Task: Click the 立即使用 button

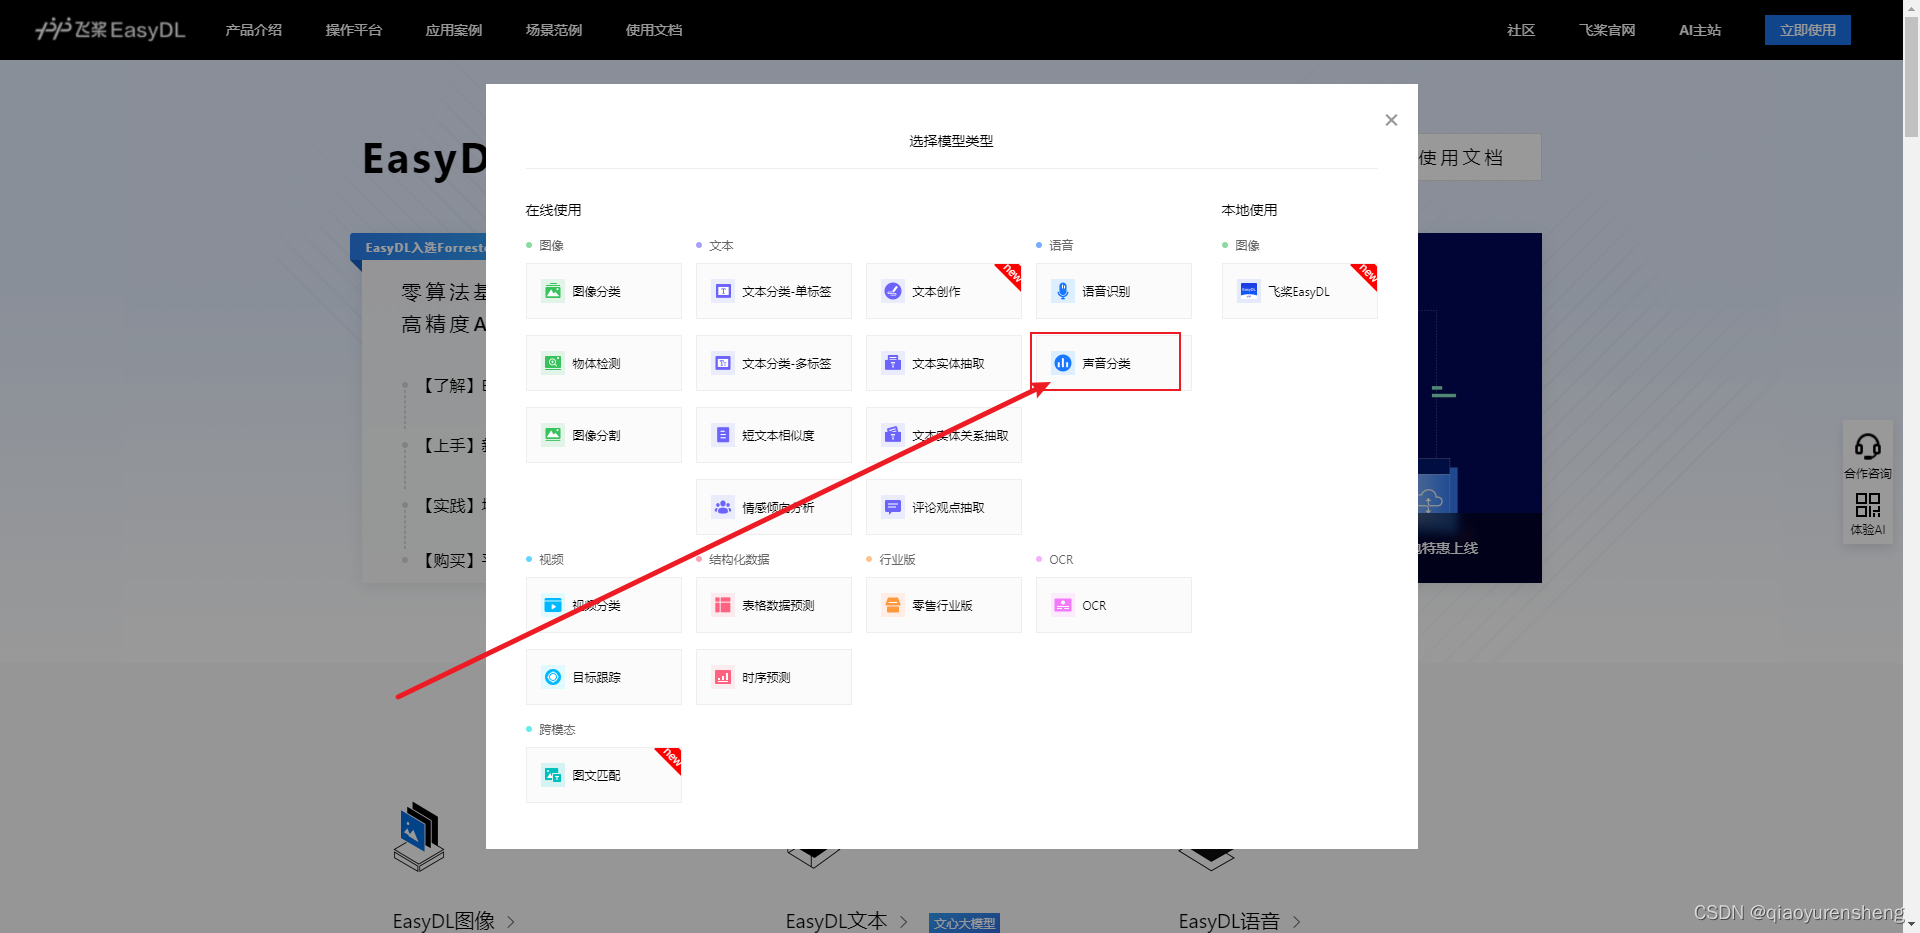Action: pos(1808,30)
